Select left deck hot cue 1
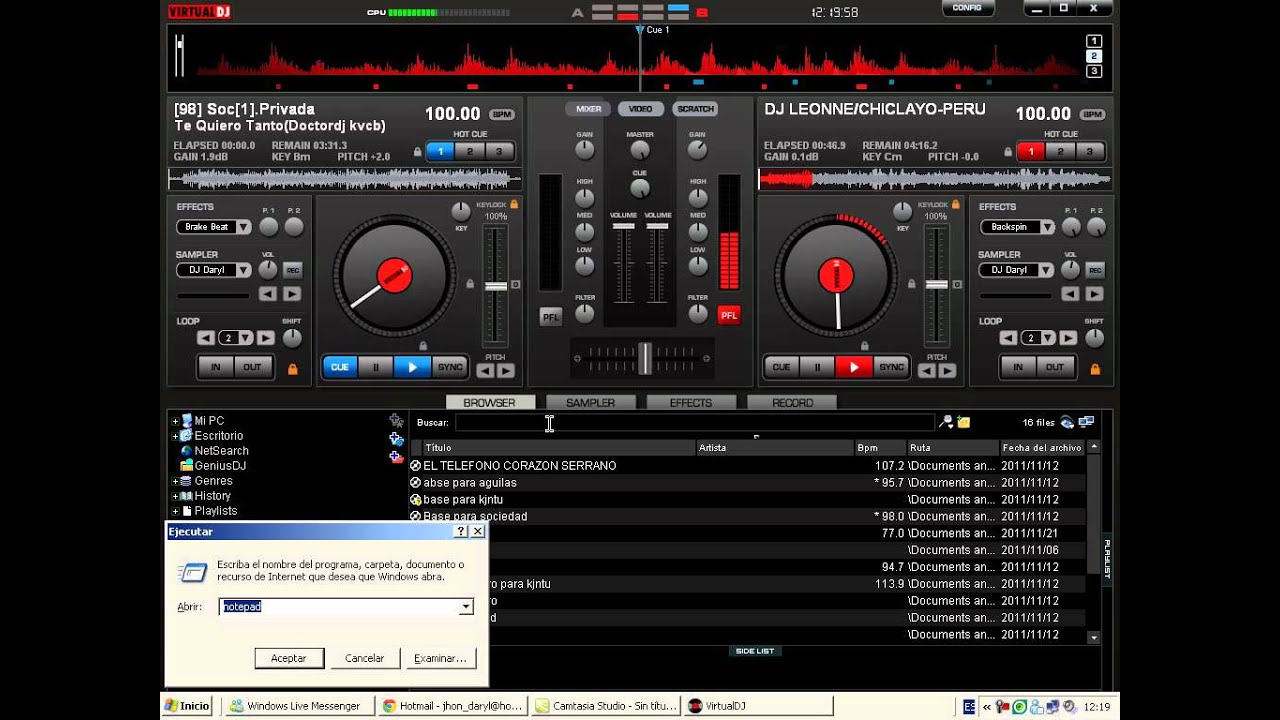 (x=440, y=152)
